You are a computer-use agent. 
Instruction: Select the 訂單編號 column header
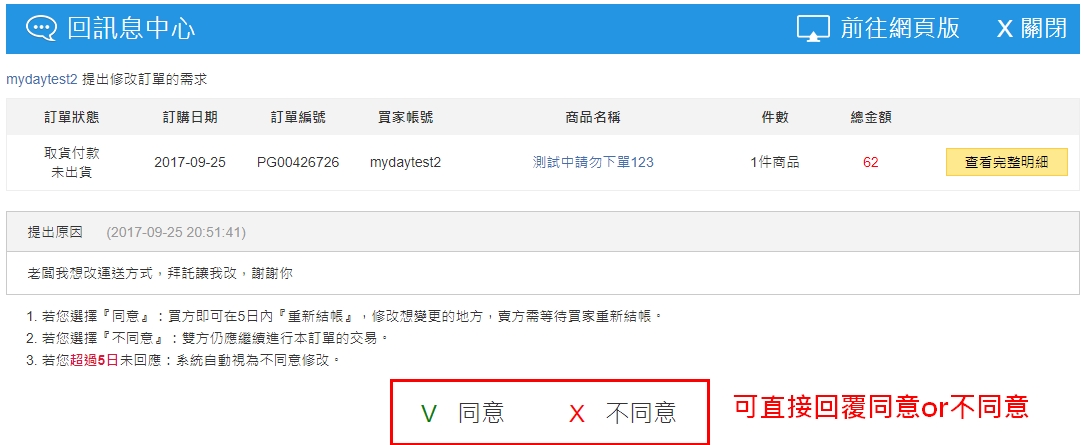(x=298, y=117)
